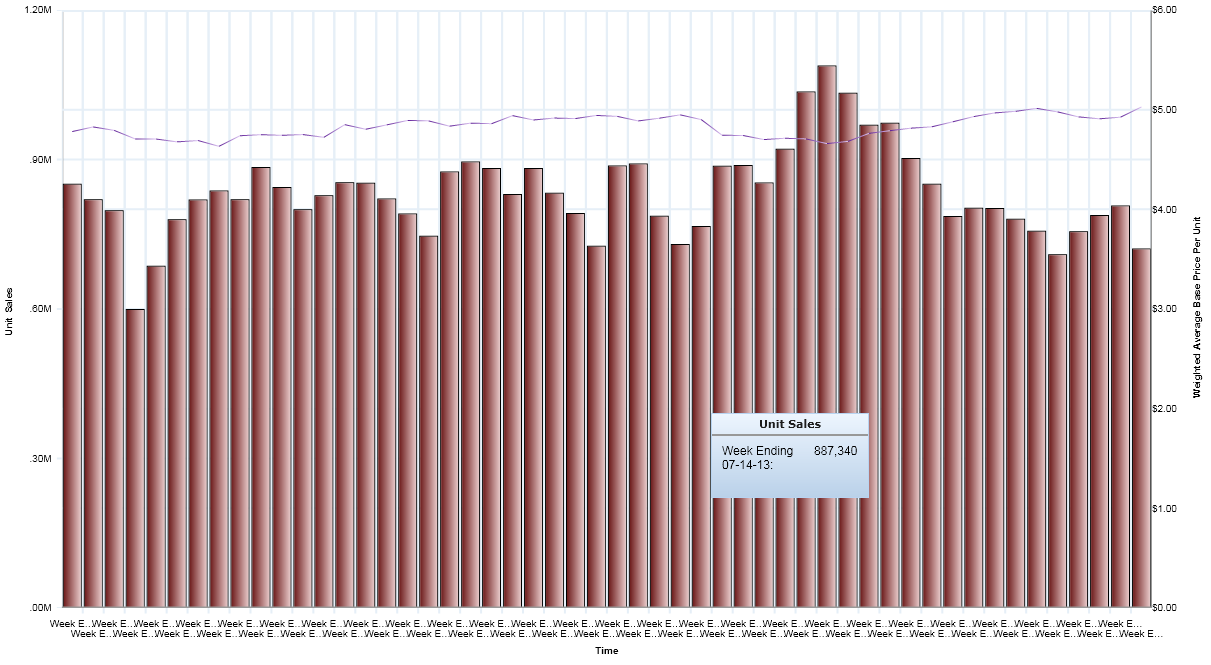Click the $5.00 right axis label
The height and width of the screenshot is (665, 1211).
[x=1166, y=110]
